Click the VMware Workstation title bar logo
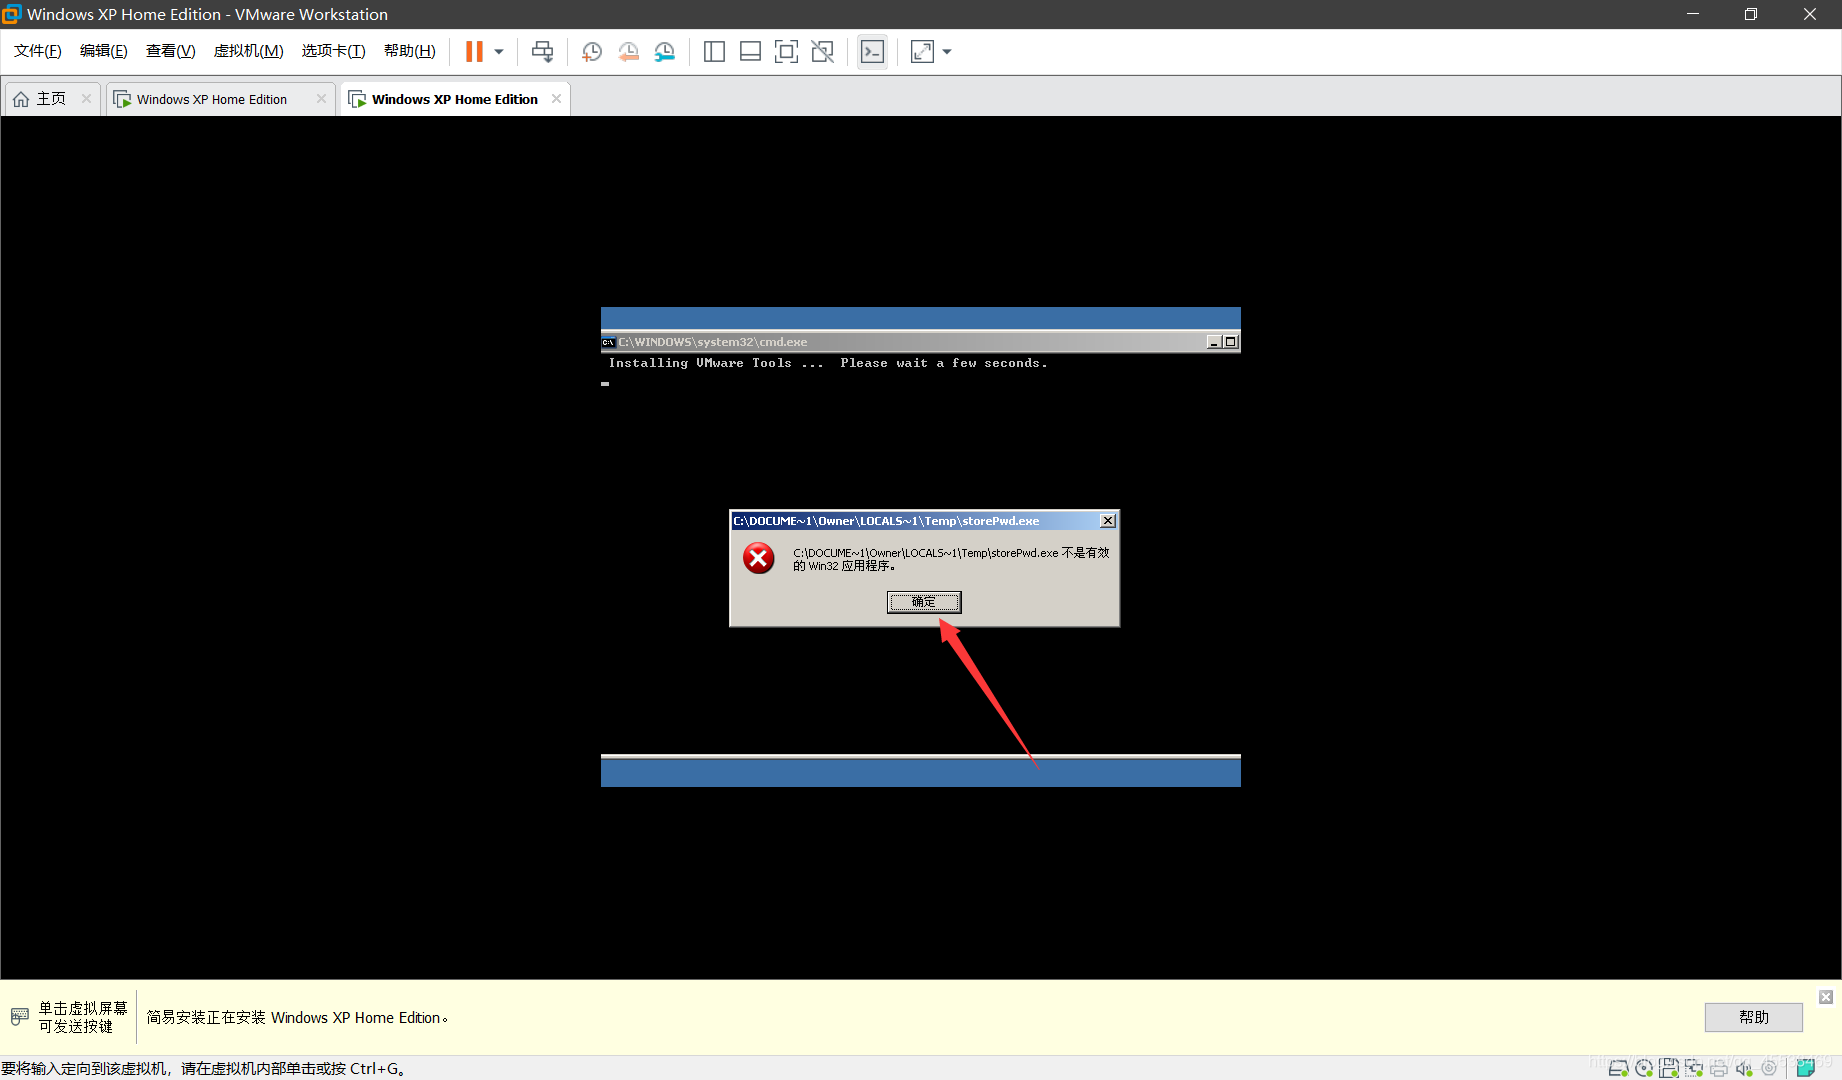1842x1080 pixels. click(12, 14)
